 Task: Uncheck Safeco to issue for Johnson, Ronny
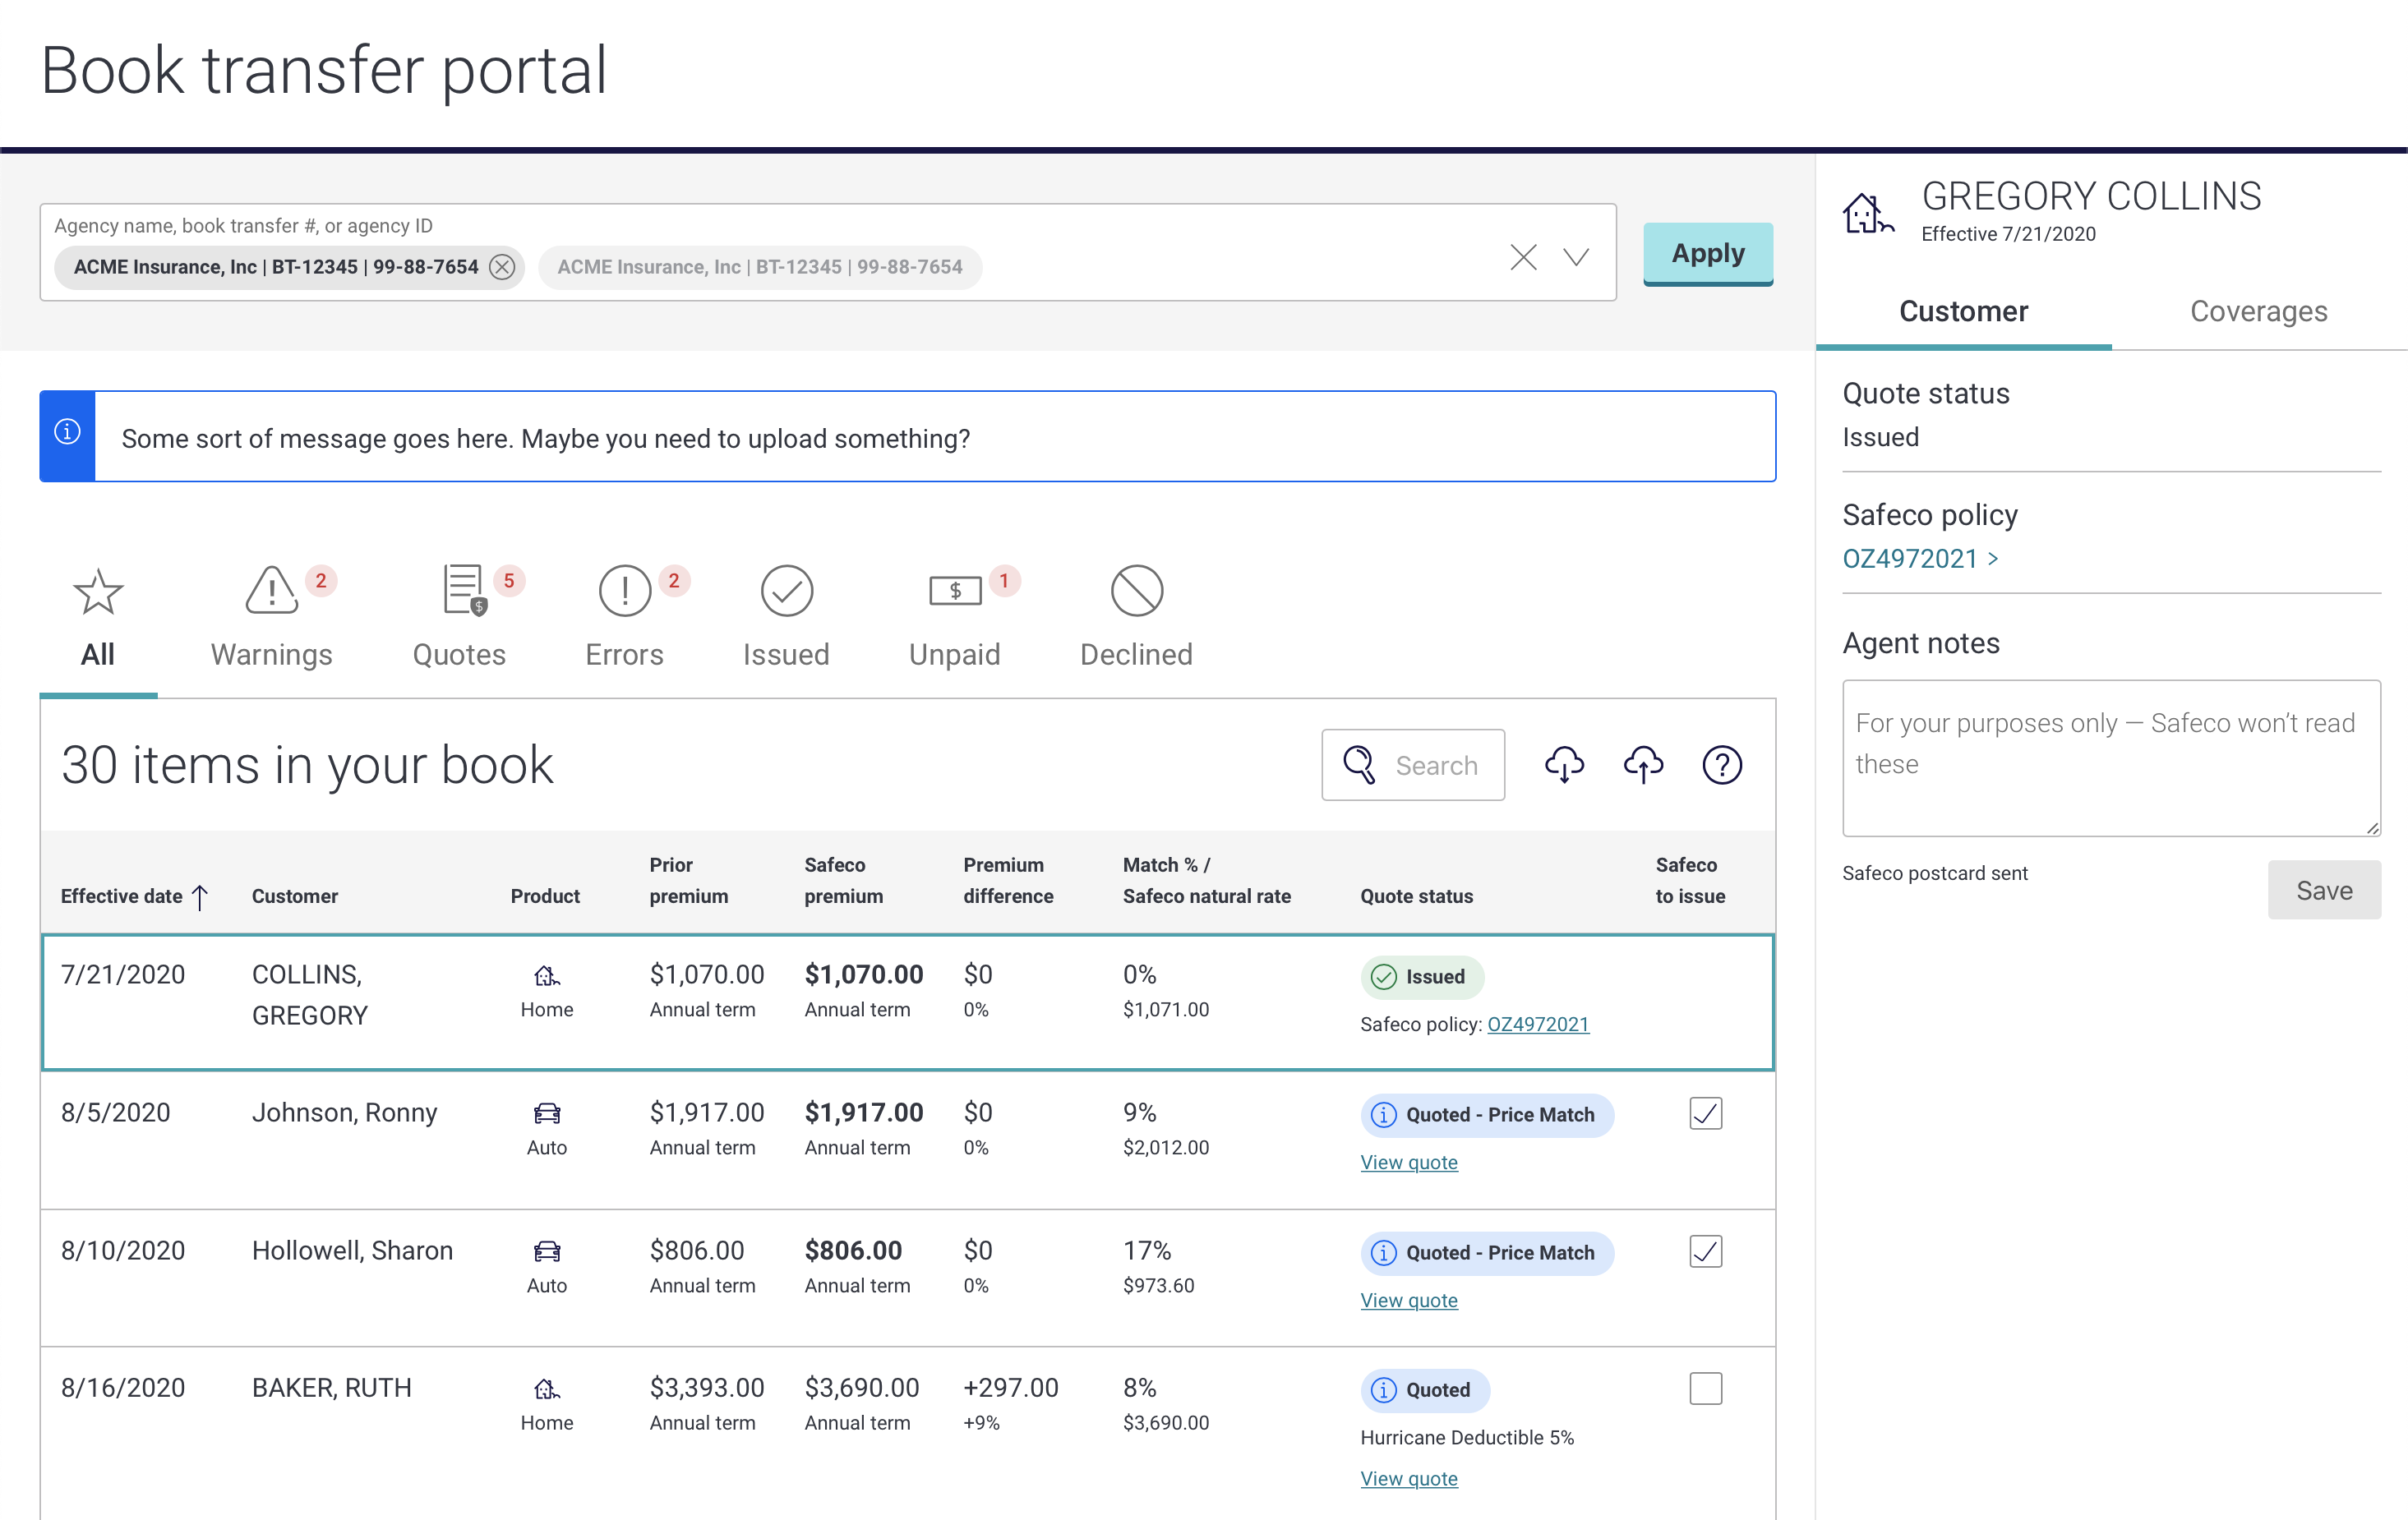click(x=1705, y=1113)
